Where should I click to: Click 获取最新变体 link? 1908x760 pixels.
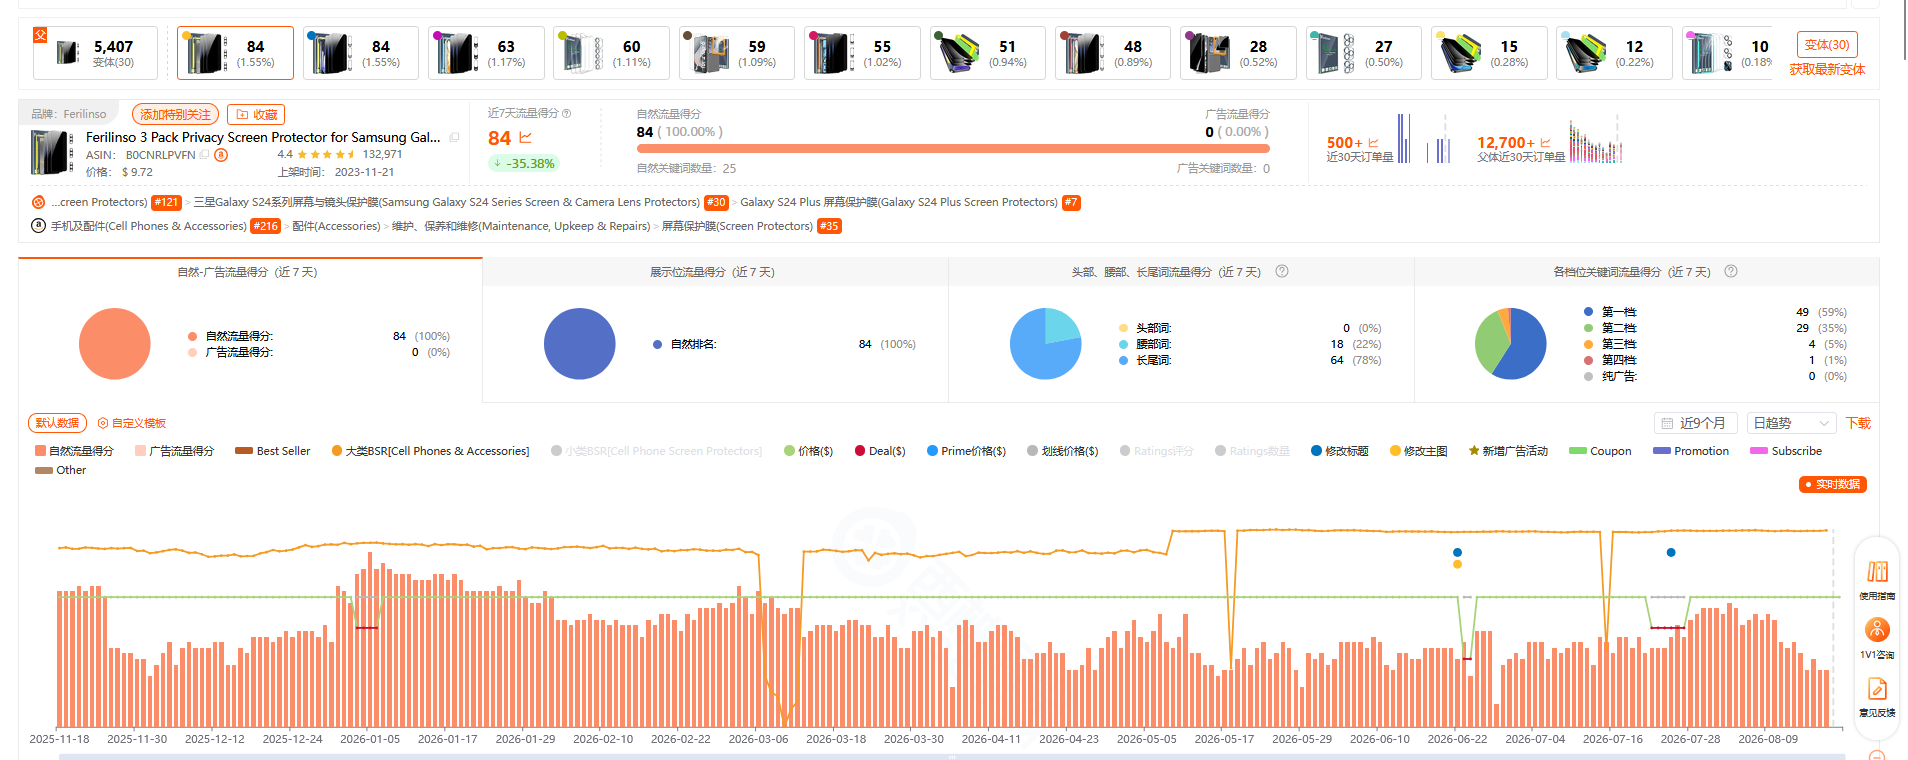[1827, 70]
